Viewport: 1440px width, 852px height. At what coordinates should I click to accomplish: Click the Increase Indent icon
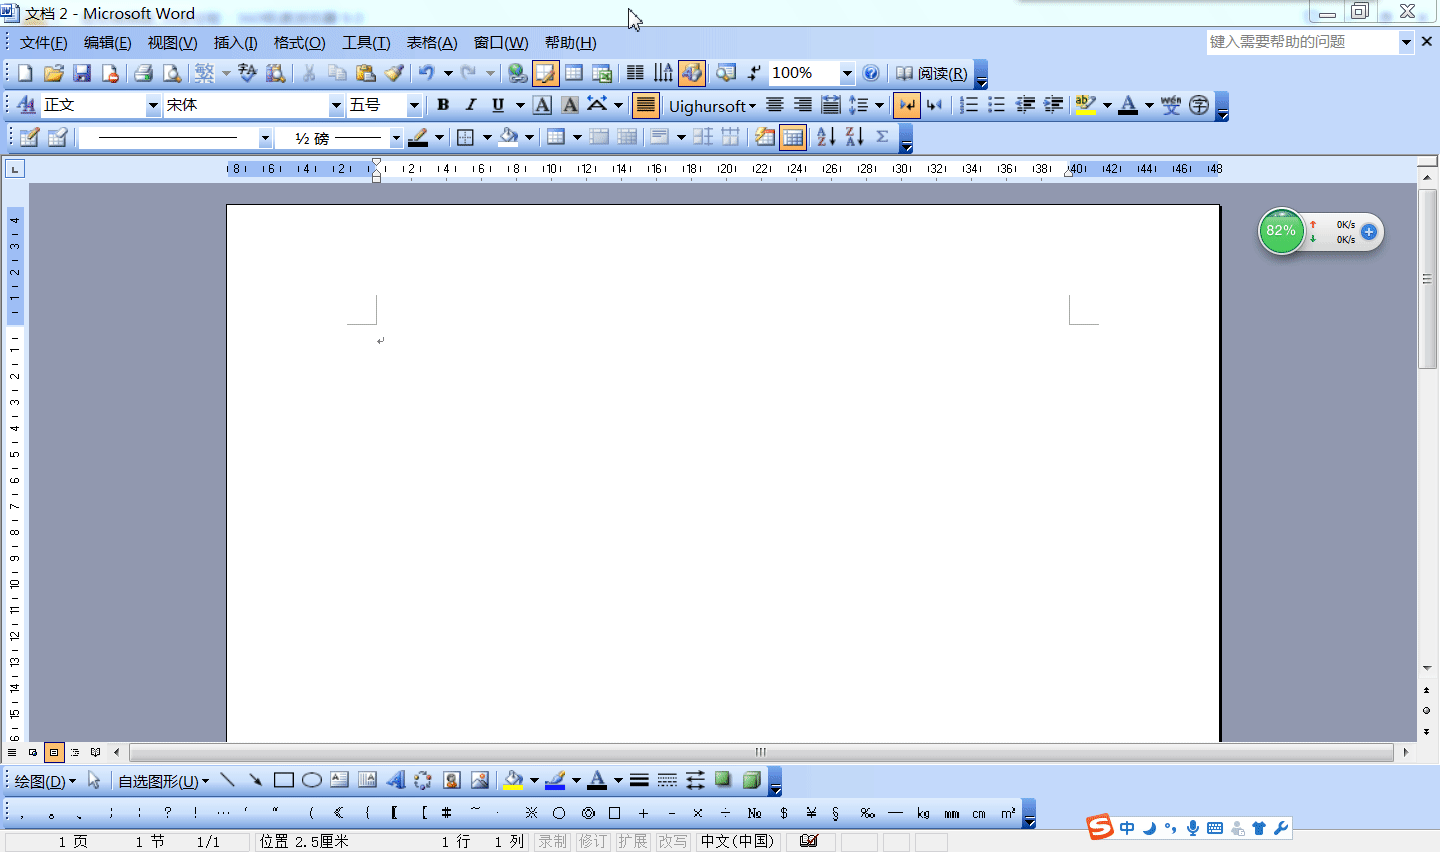(x=1053, y=105)
